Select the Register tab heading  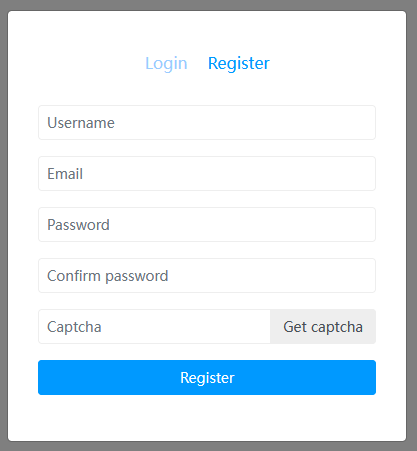pos(239,63)
